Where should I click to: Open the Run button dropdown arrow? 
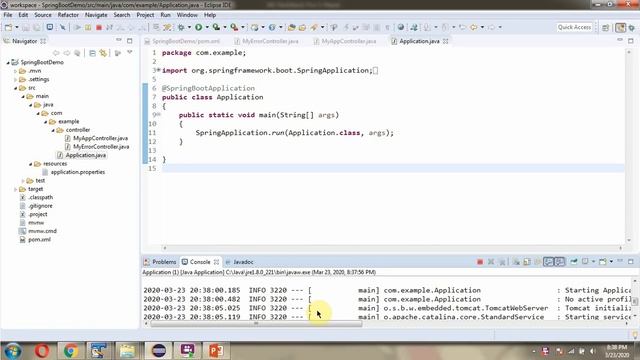(207, 27)
